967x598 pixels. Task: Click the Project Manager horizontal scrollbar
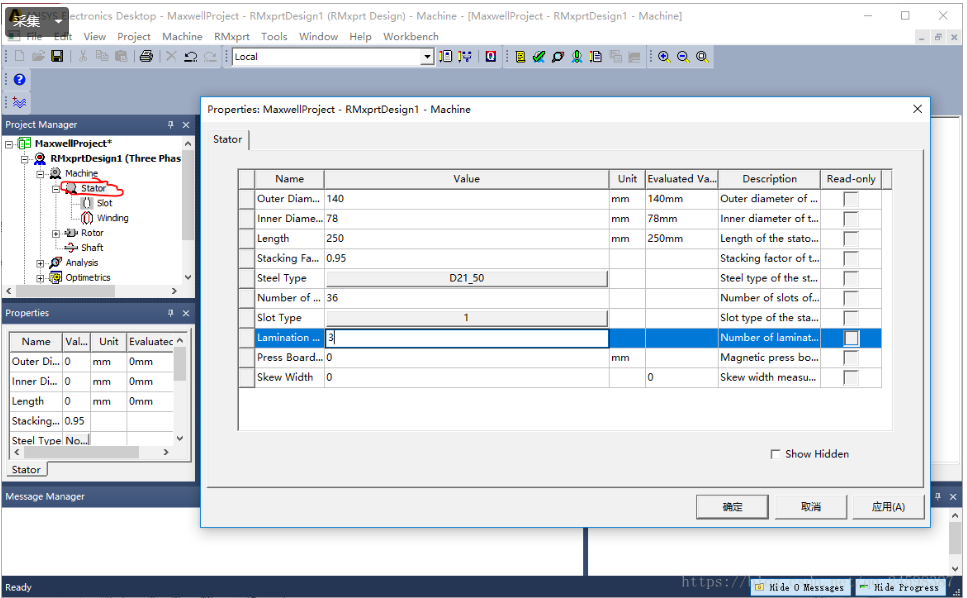coord(92,290)
